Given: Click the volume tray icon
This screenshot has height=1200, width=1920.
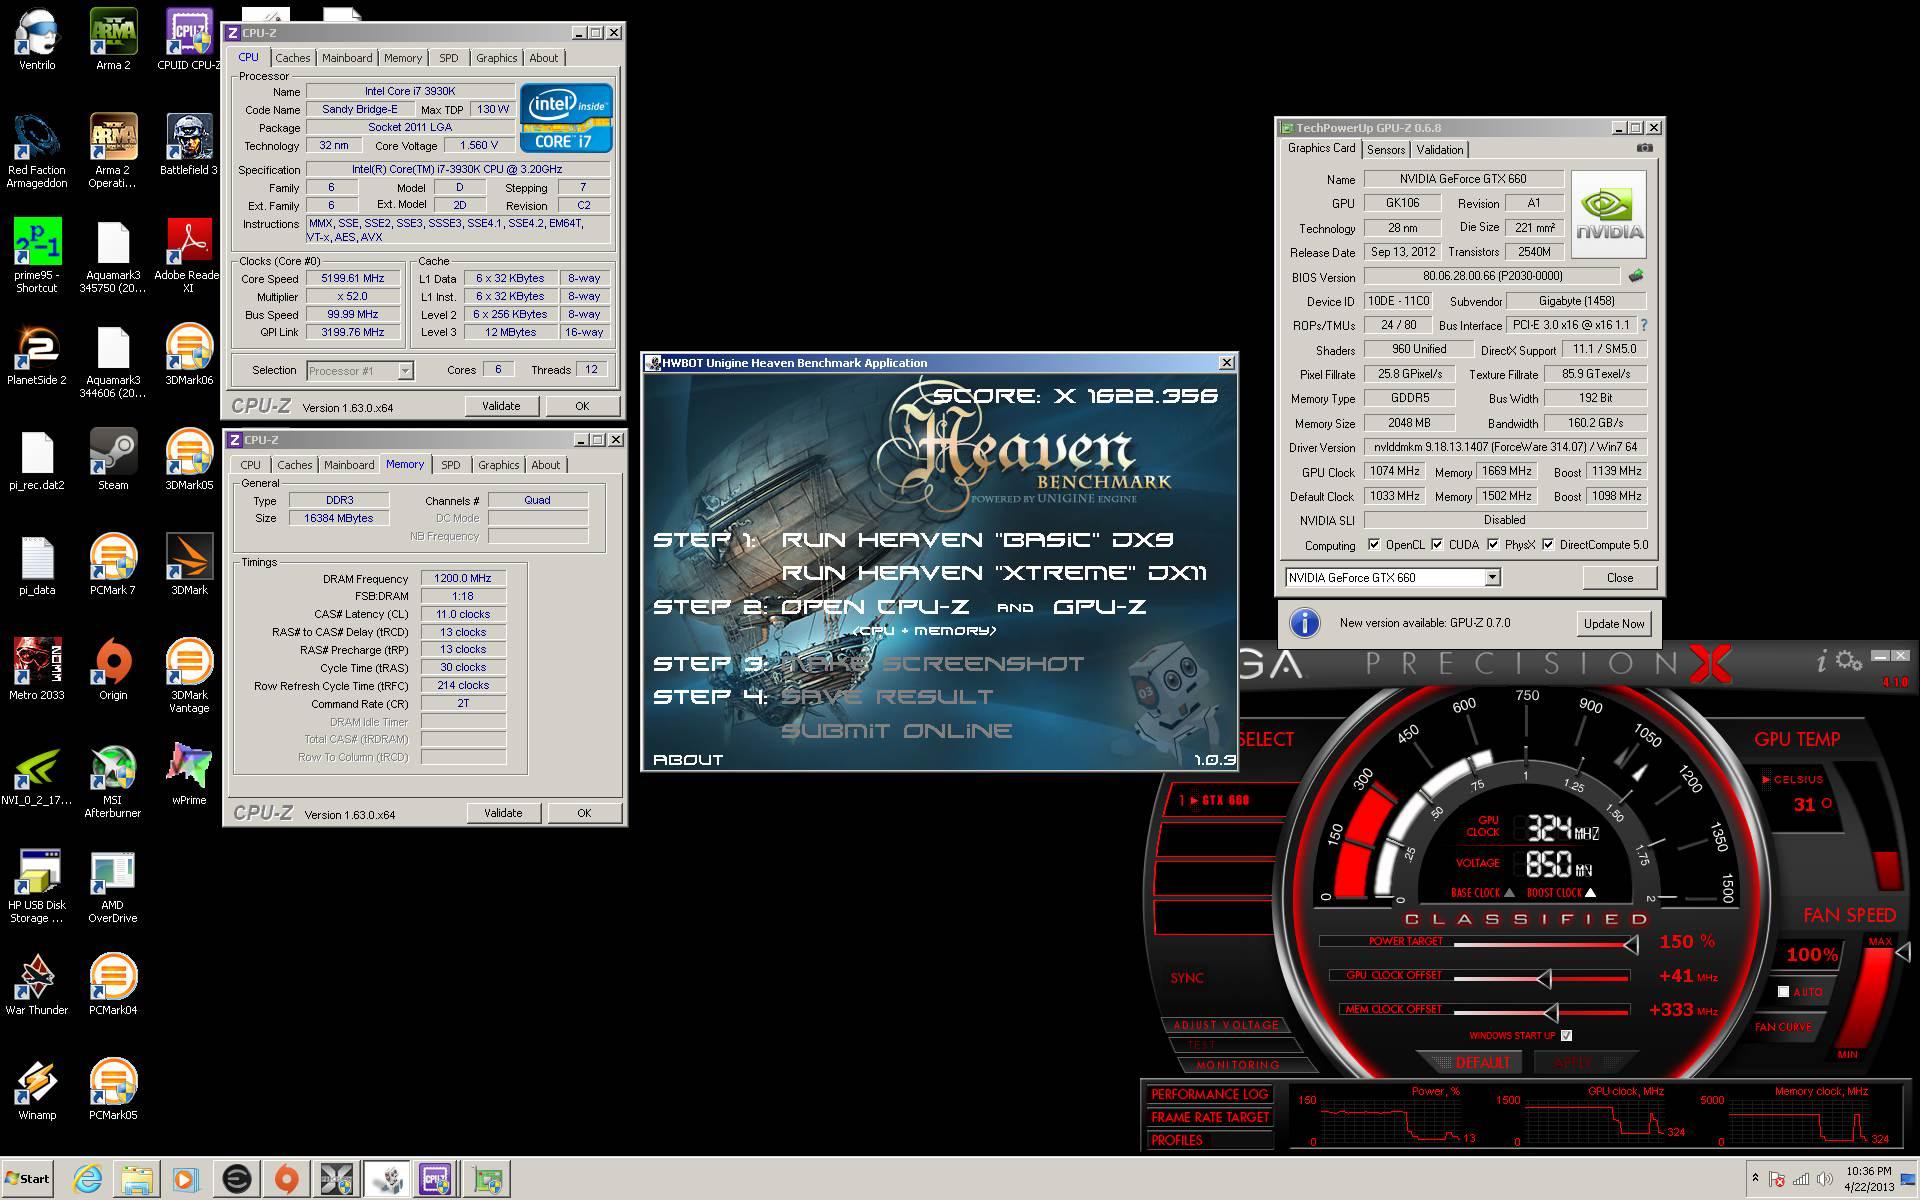Looking at the screenshot, I should [1825, 1179].
